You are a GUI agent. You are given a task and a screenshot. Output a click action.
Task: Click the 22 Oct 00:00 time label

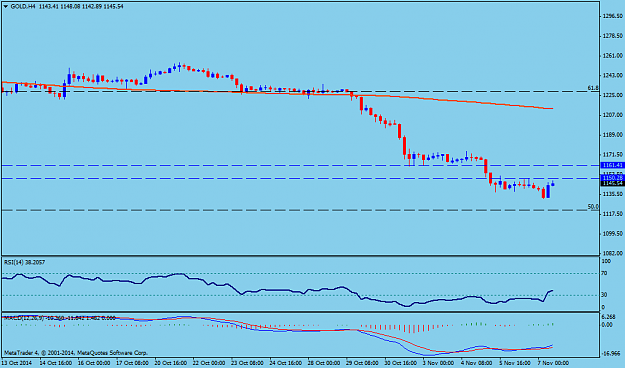point(209,363)
